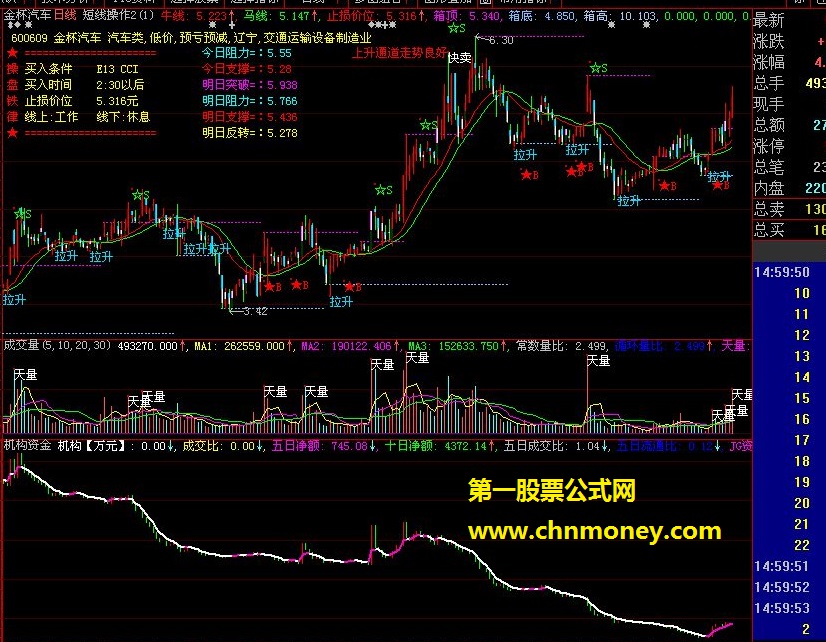Click the 成交量(5,10,20,30) indicator title
Viewport: 826px width, 642px height.
click(57, 345)
